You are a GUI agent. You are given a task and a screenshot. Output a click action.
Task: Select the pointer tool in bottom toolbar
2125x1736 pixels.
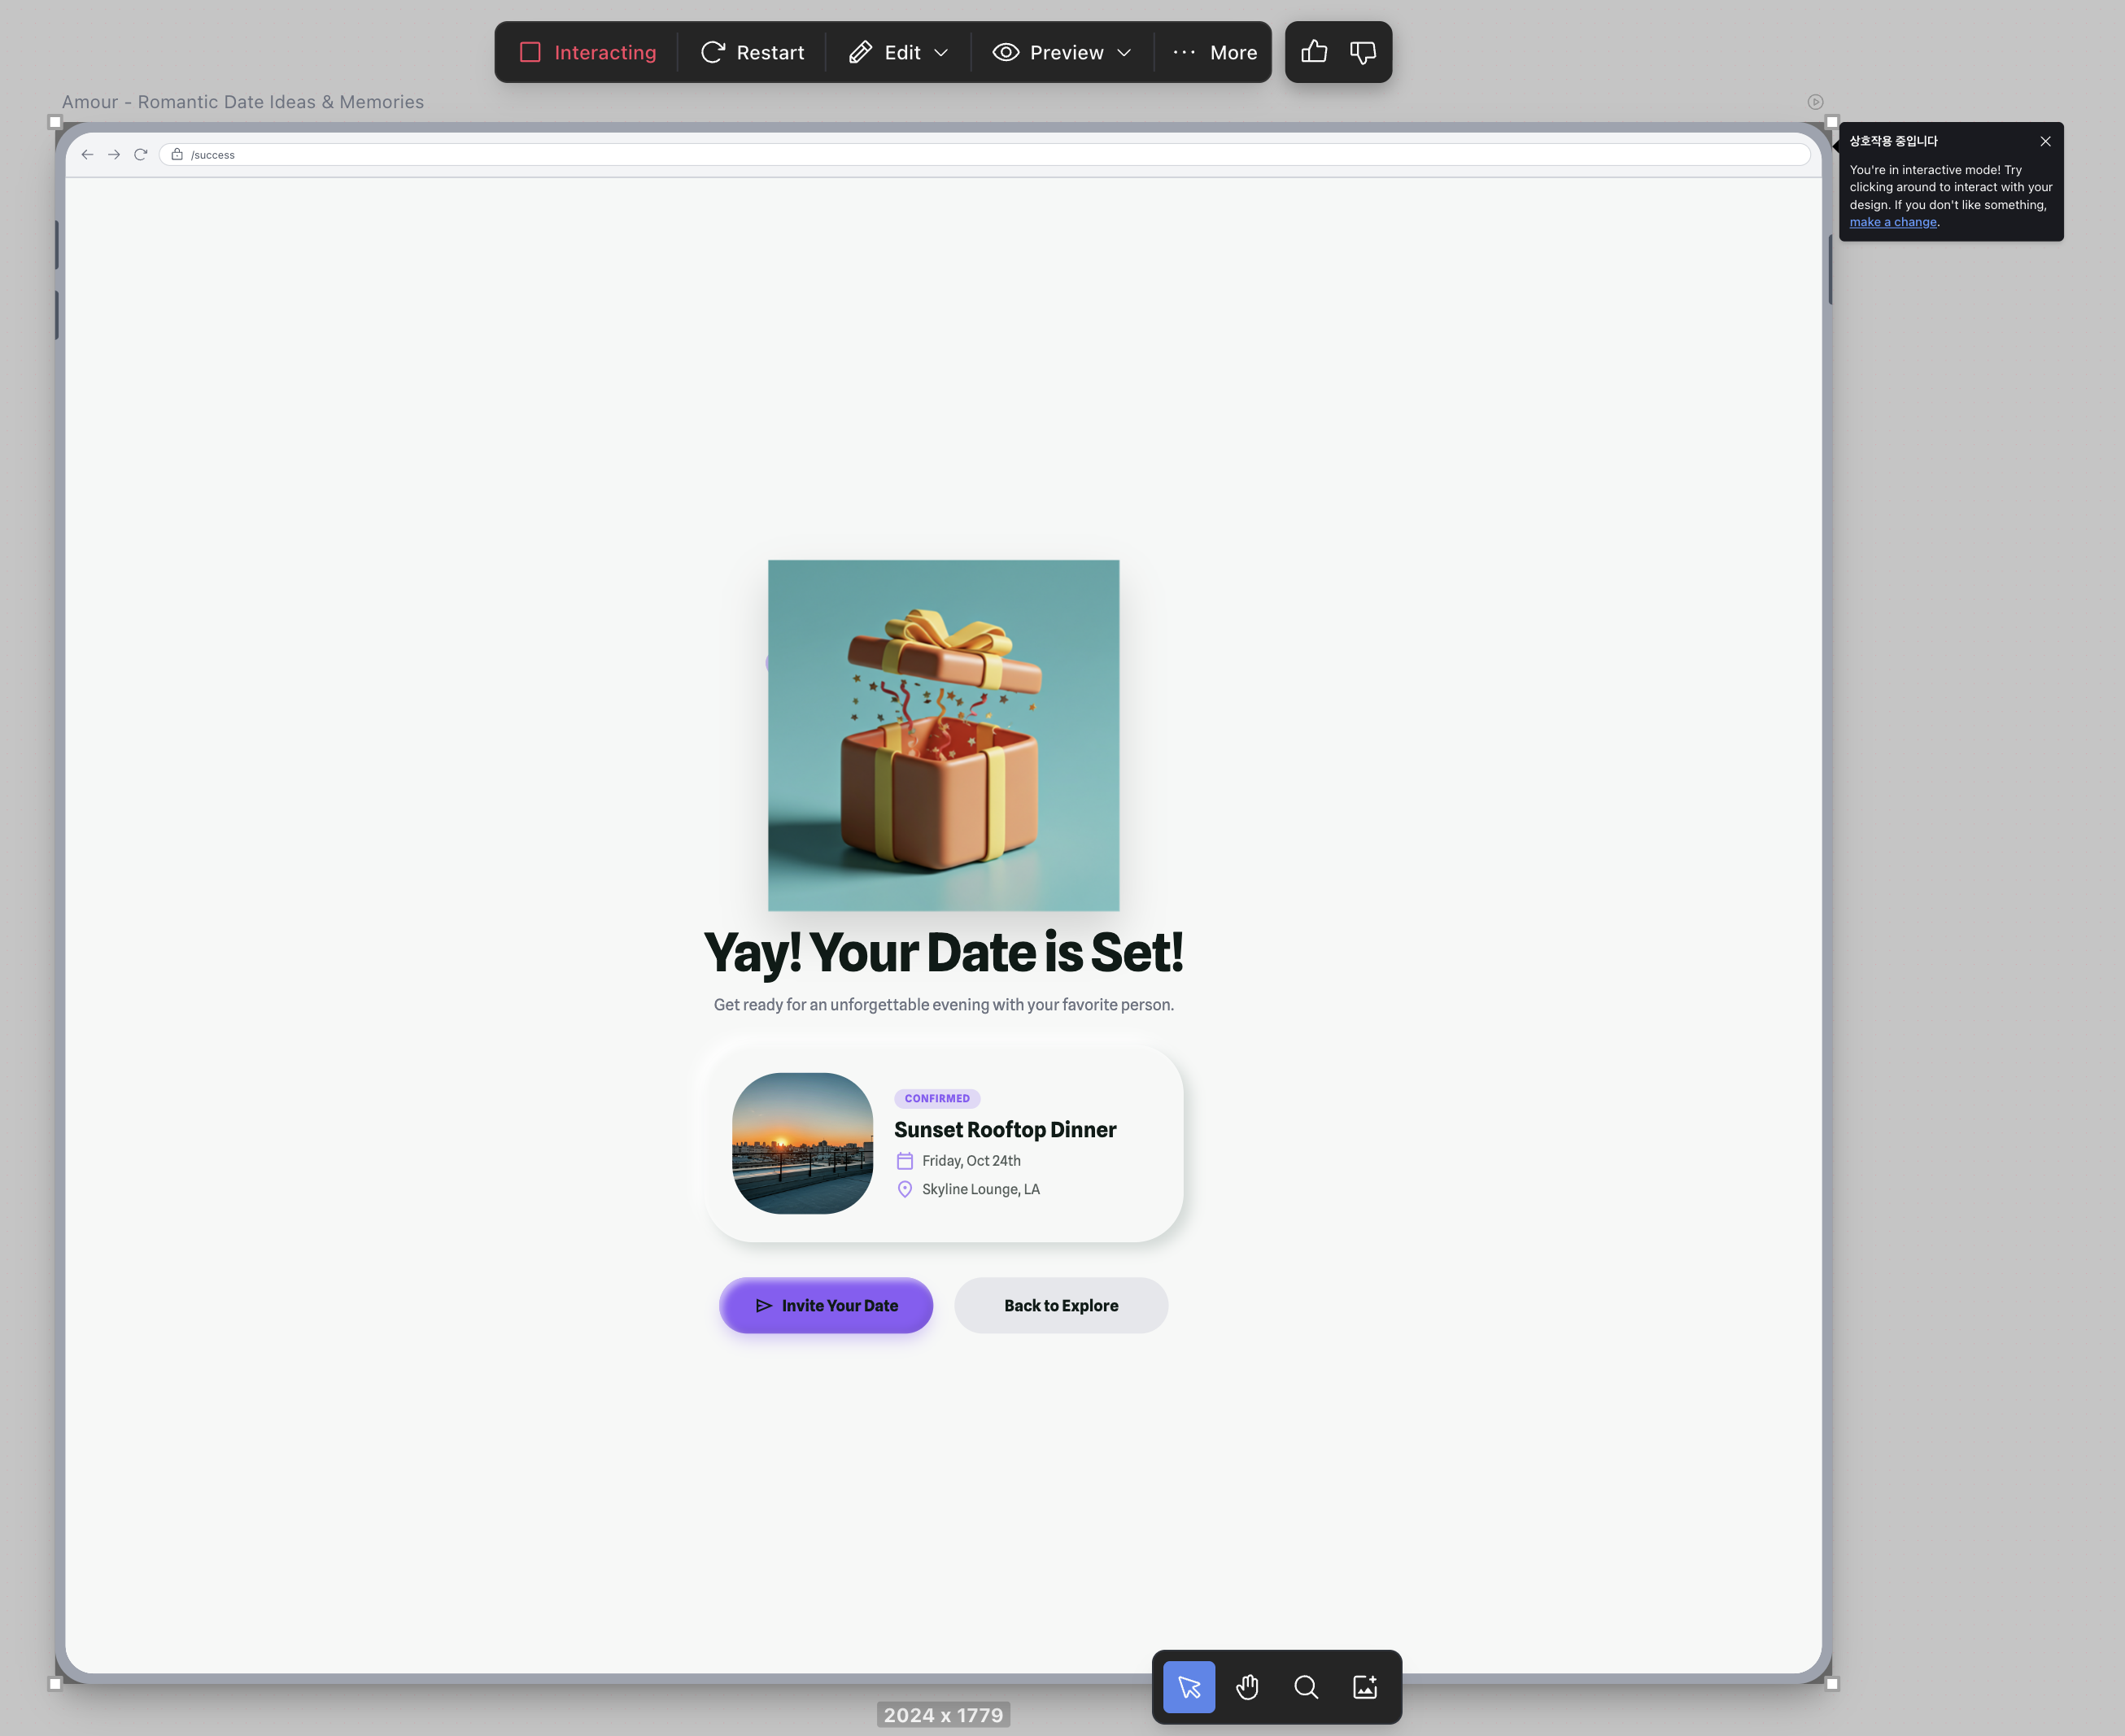point(1189,1687)
